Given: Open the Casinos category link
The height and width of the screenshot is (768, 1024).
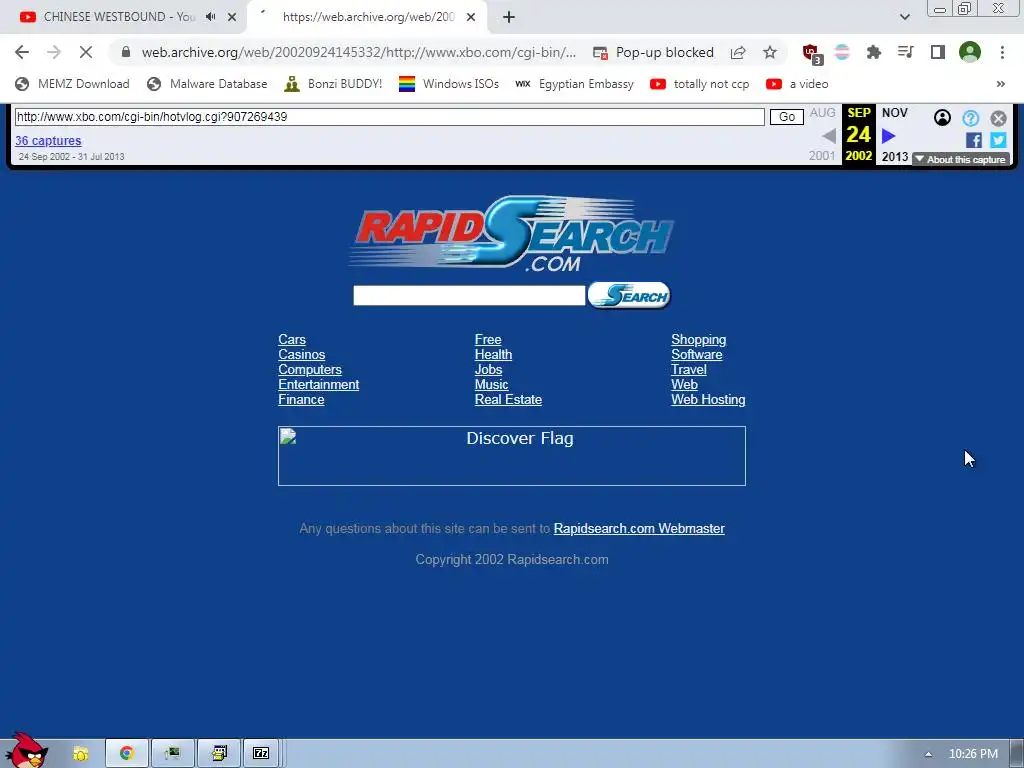Looking at the screenshot, I should 302,355.
